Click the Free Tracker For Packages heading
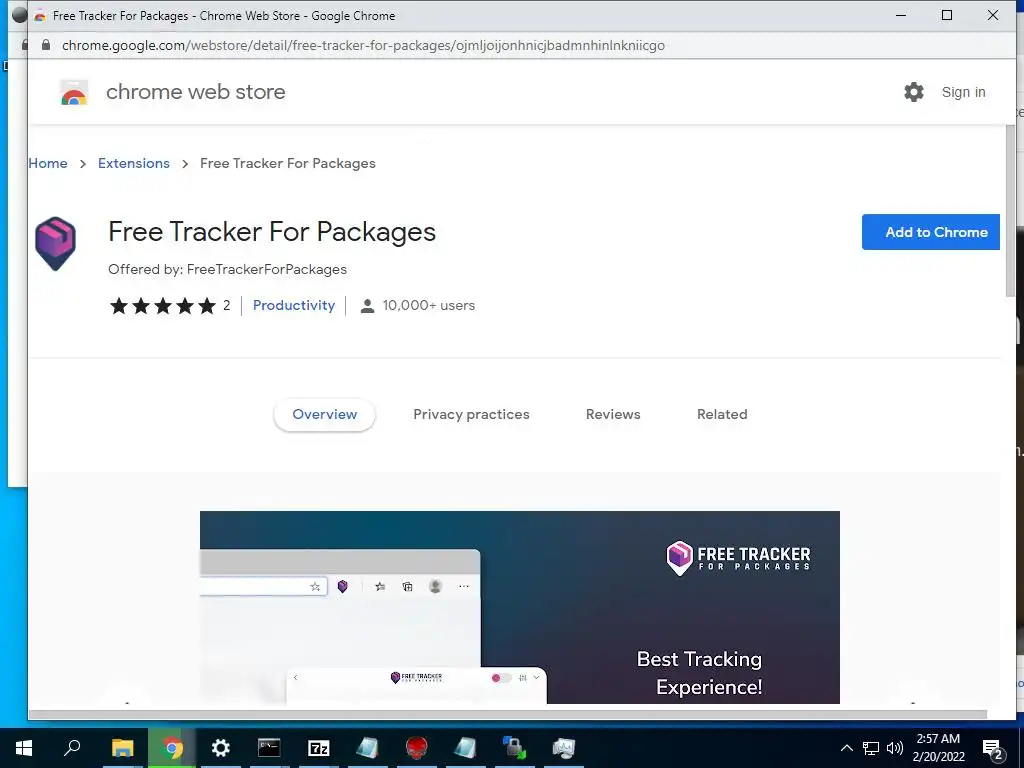Viewport: 1024px width, 768px height. click(x=272, y=232)
